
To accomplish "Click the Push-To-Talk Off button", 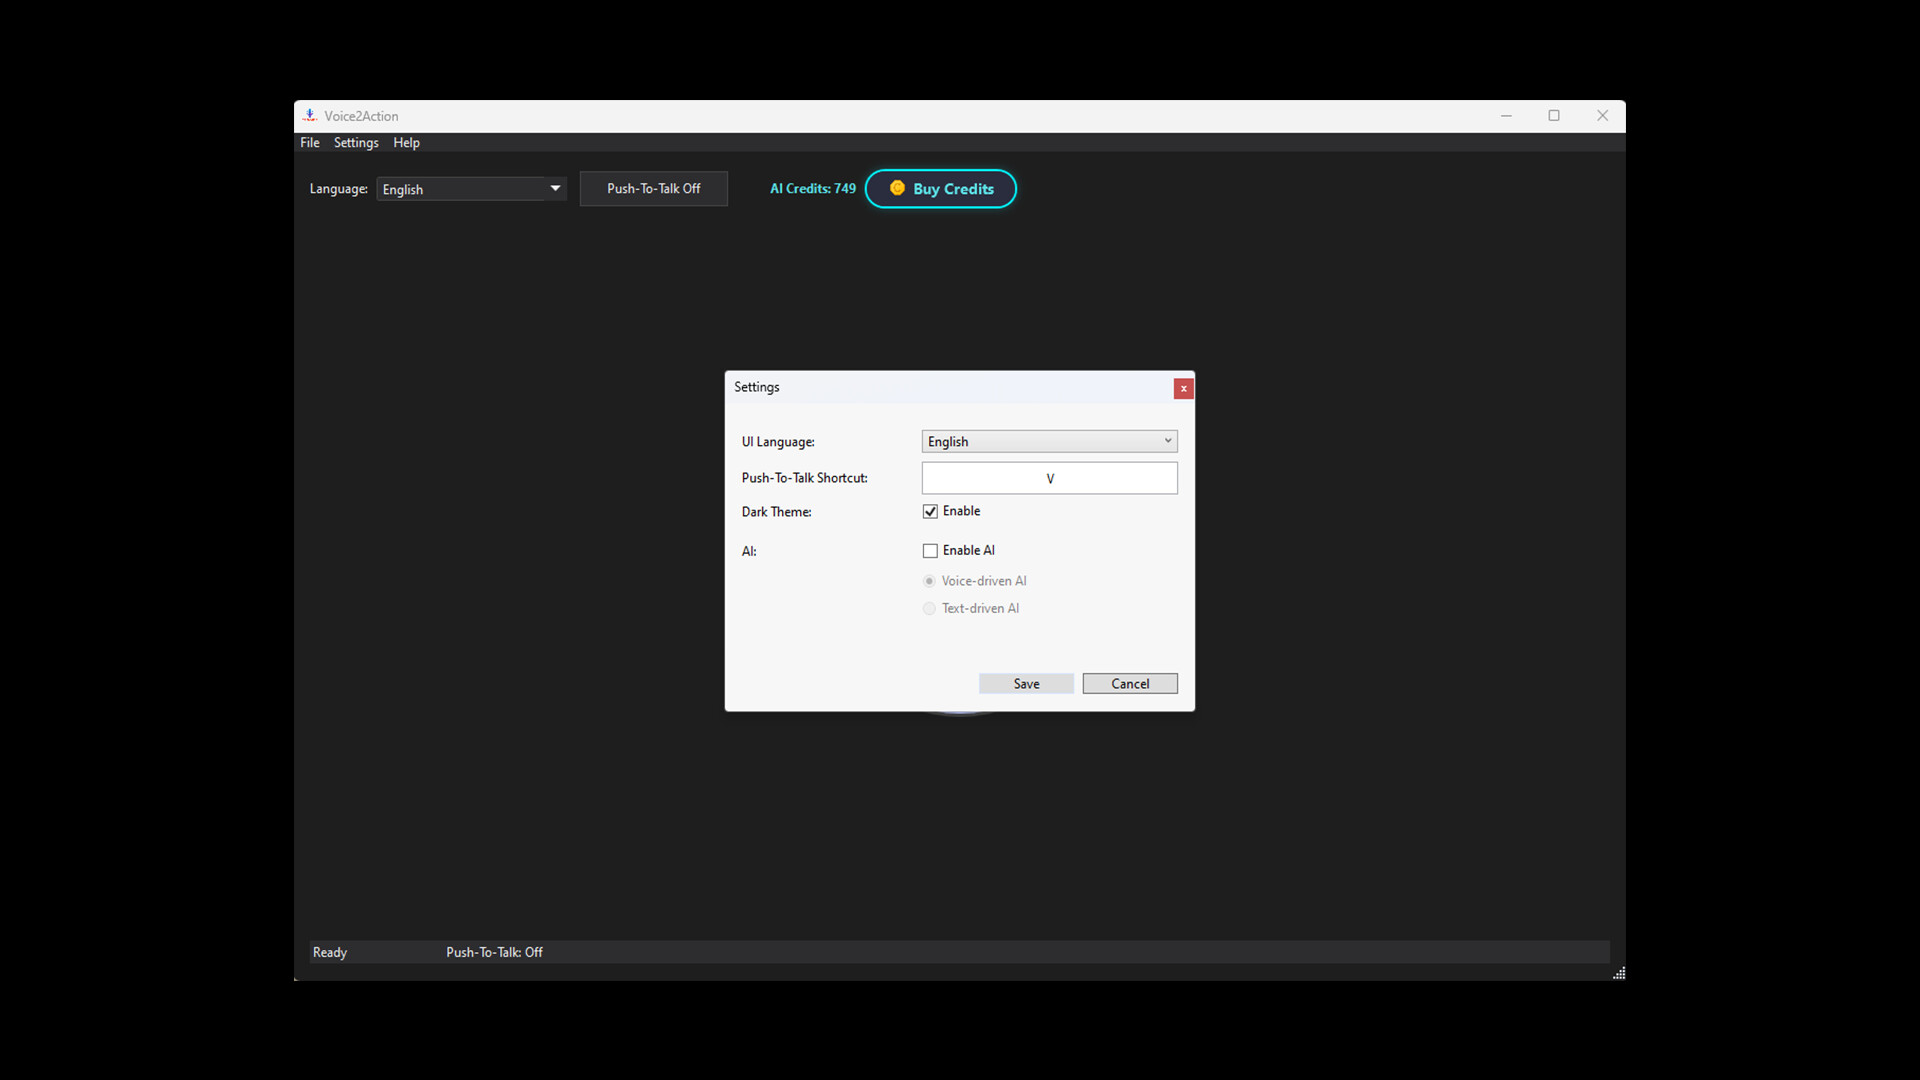I will tap(653, 188).
